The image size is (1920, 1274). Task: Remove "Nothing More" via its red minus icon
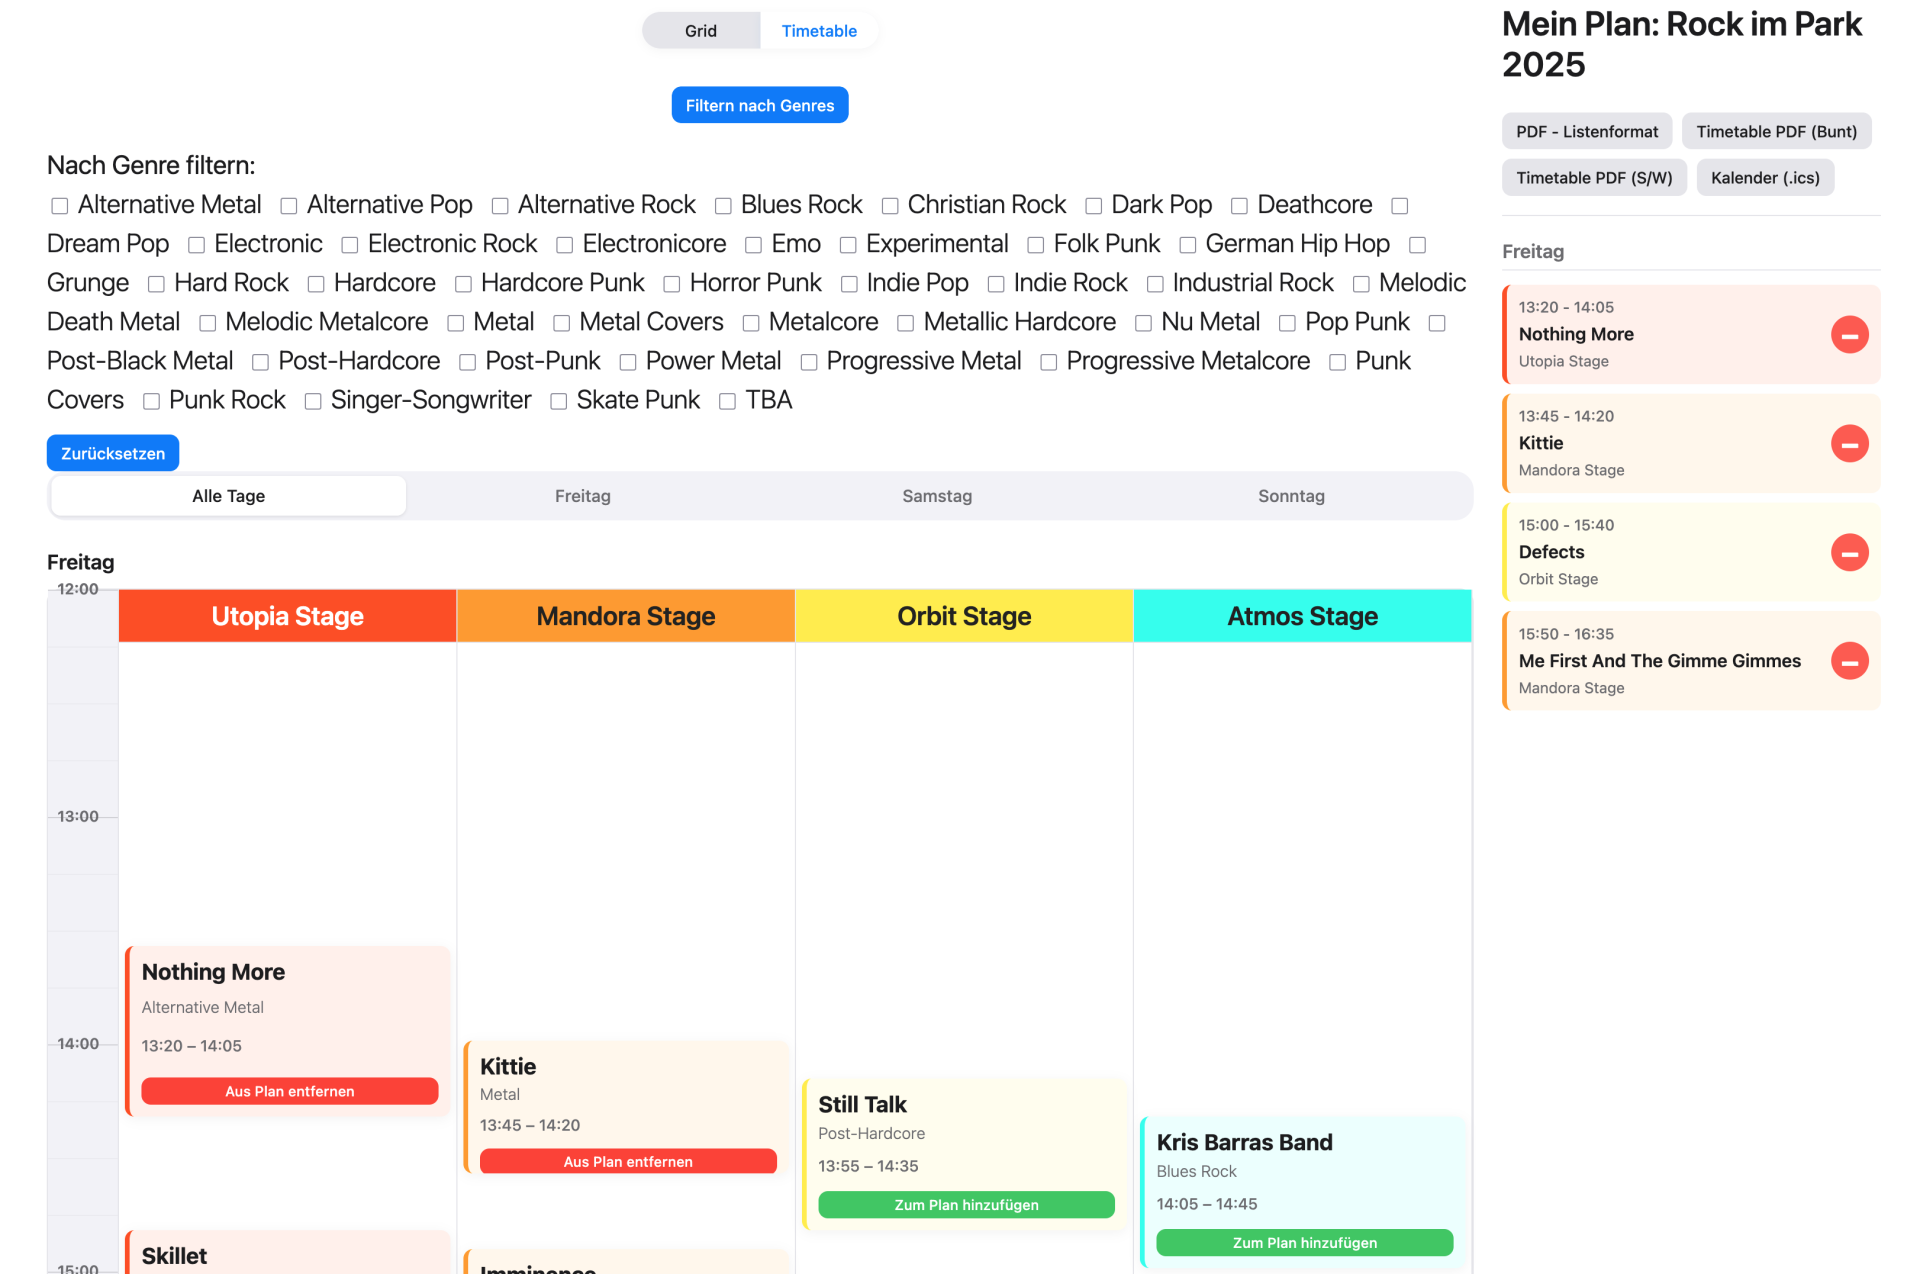click(x=1851, y=334)
